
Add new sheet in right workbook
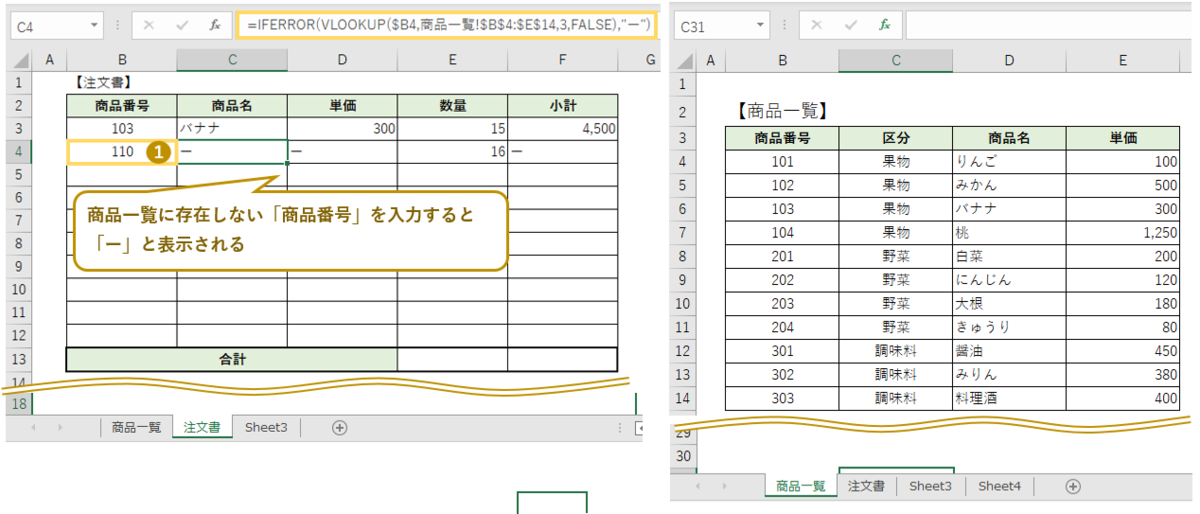(1073, 486)
